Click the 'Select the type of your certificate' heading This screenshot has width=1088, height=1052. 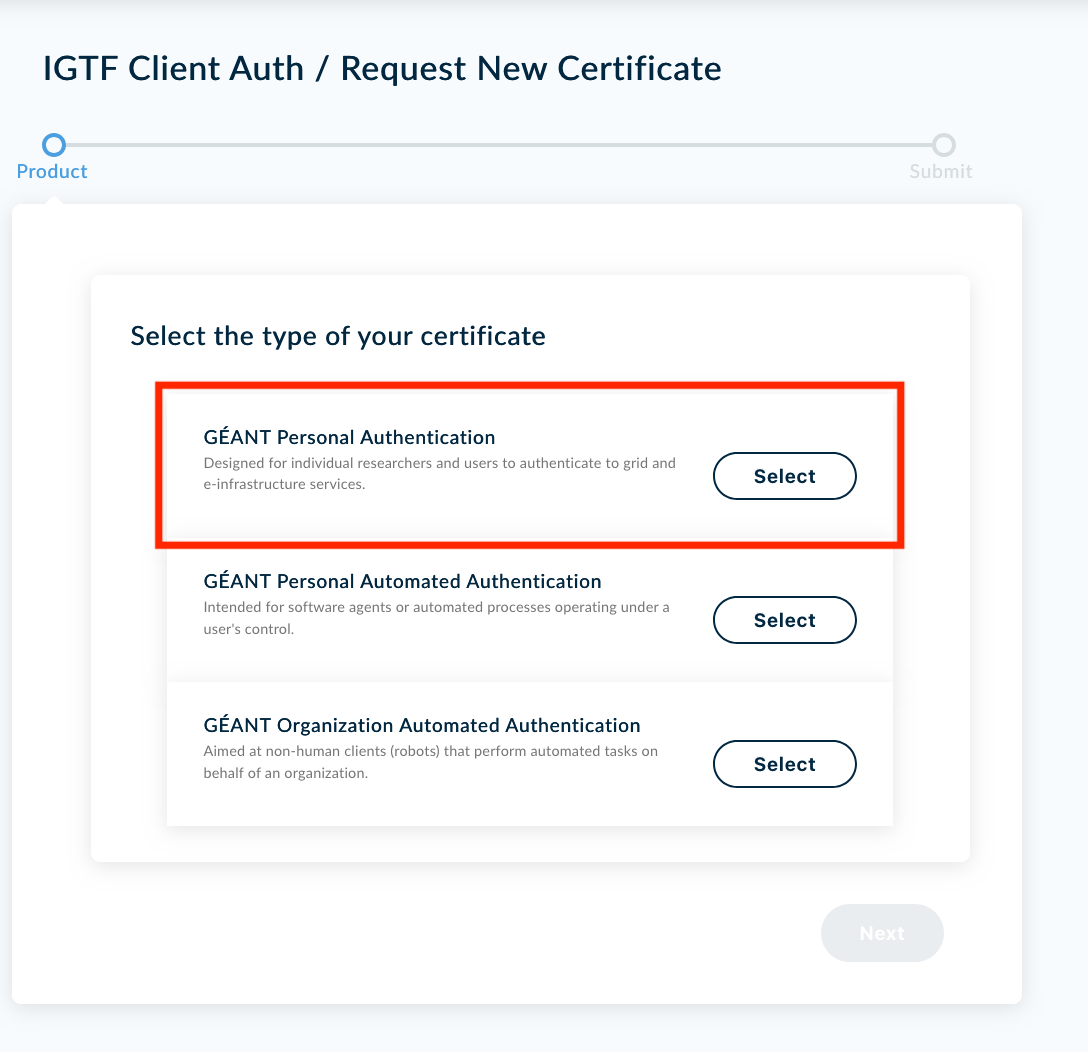[x=338, y=335]
